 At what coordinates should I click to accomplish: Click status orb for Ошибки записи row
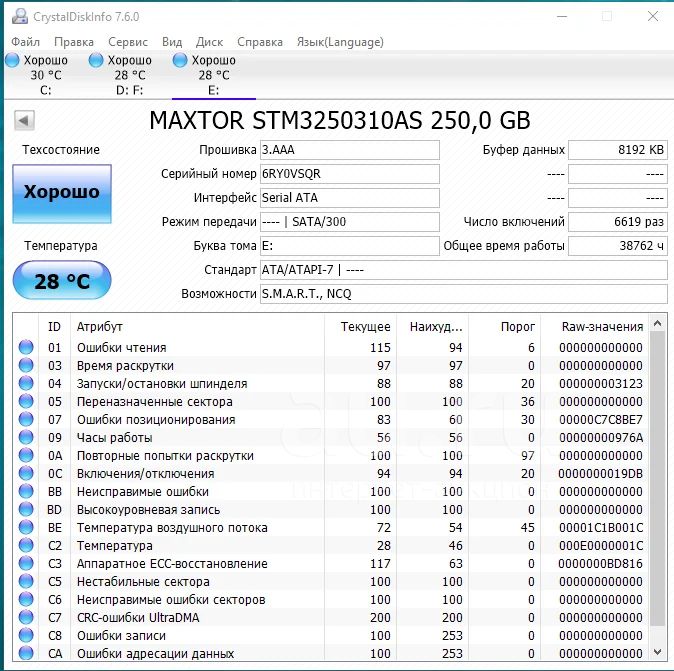tap(26, 636)
